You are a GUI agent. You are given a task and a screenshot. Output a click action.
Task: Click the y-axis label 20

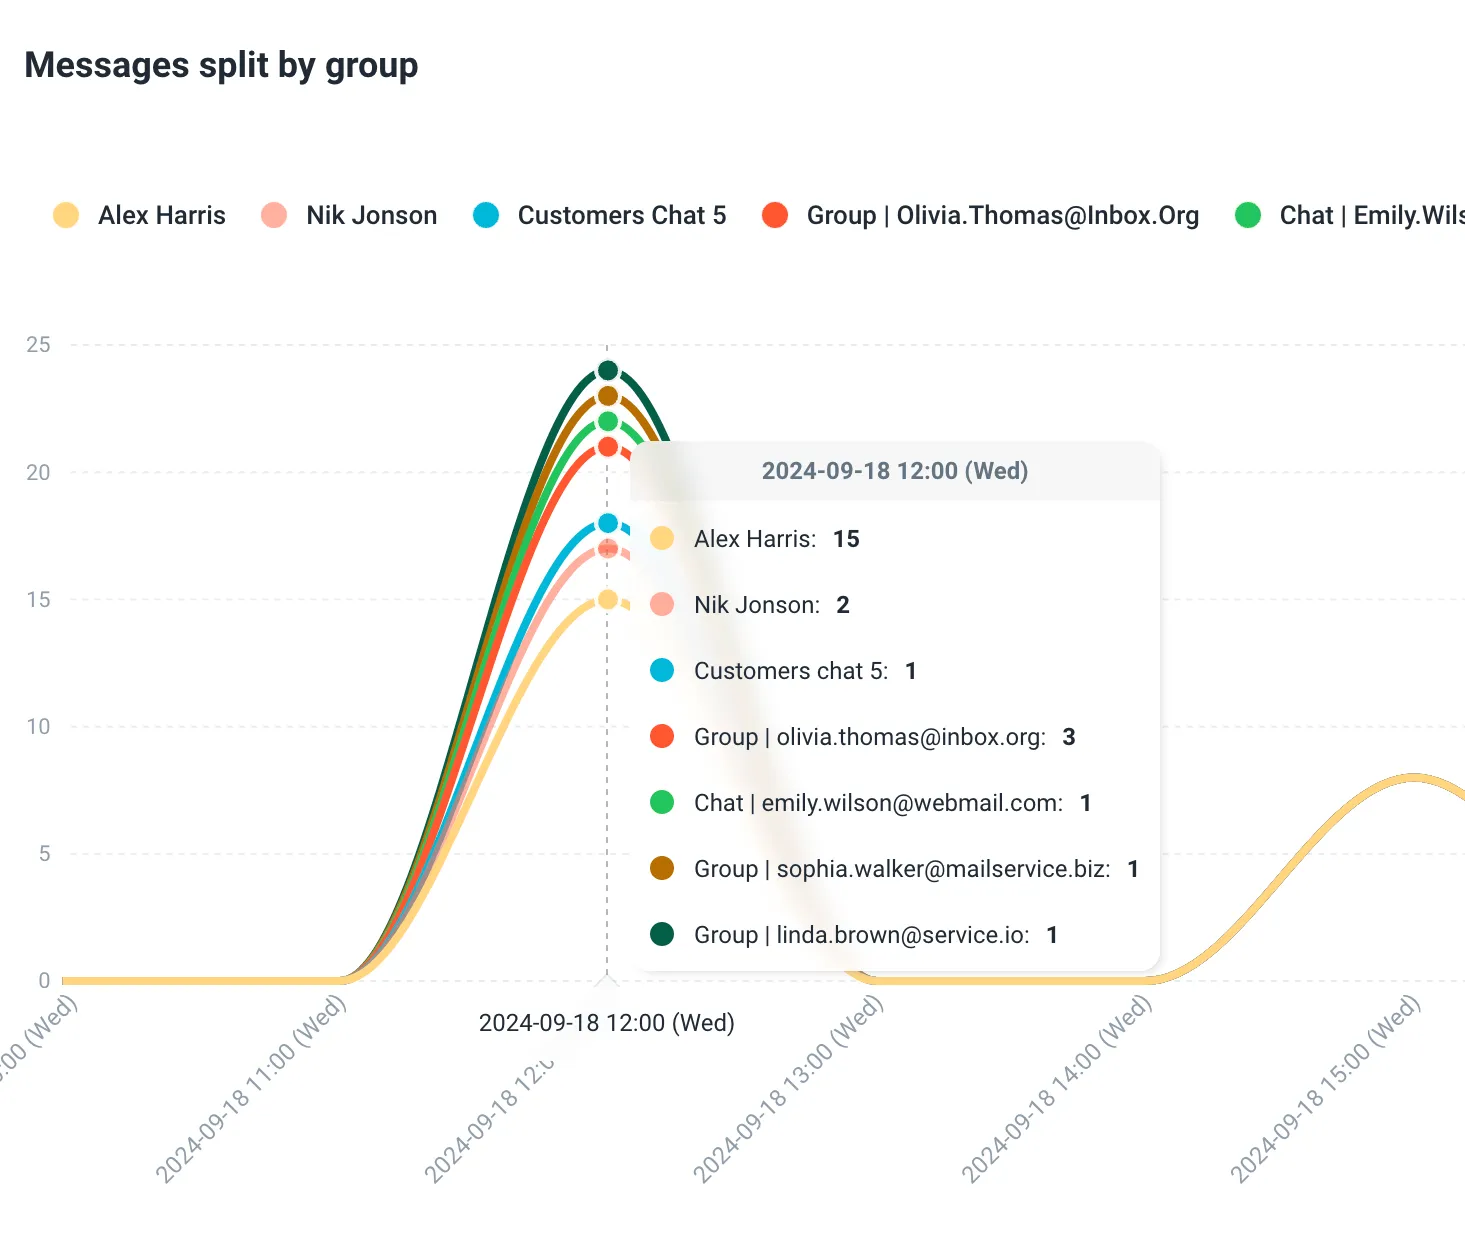[x=38, y=472]
